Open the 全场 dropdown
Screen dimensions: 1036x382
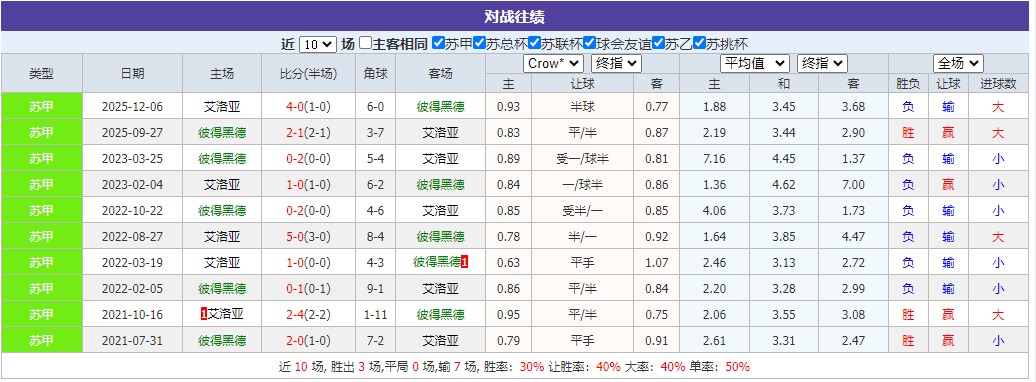click(x=958, y=63)
